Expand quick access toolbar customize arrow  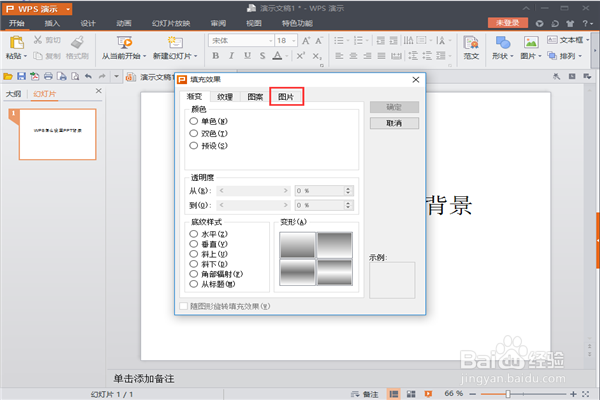tap(116, 77)
